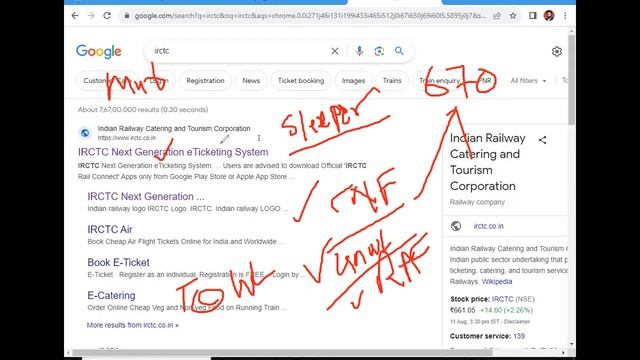Screen dimensions: 640x360
Task: Start voice search with the microphone
Action: [x=359, y=51]
